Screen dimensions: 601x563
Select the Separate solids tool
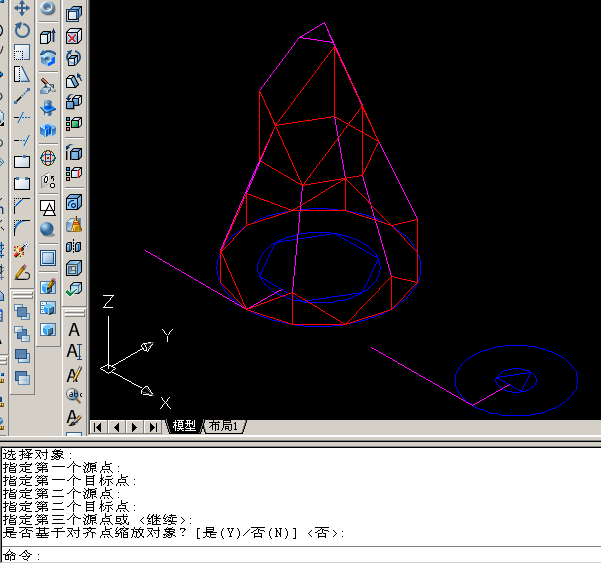74,246
